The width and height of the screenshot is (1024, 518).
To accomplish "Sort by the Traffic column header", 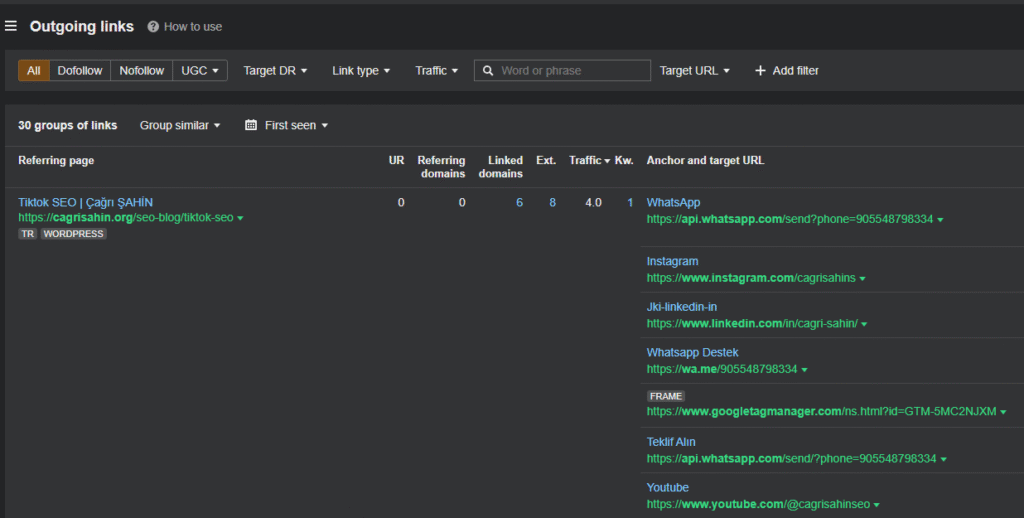I will tap(589, 160).
